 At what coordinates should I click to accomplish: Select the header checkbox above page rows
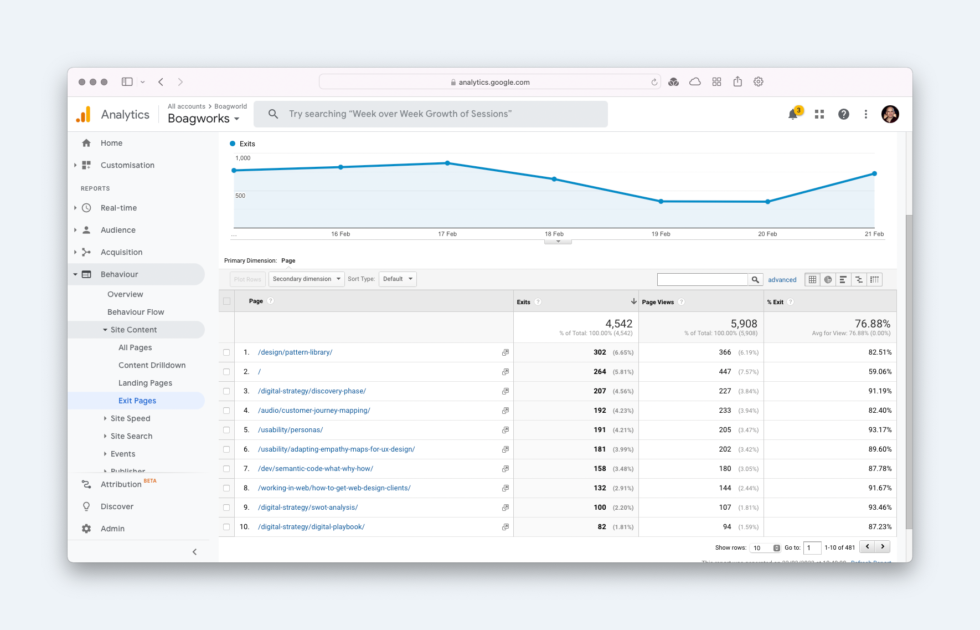[225, 301]
